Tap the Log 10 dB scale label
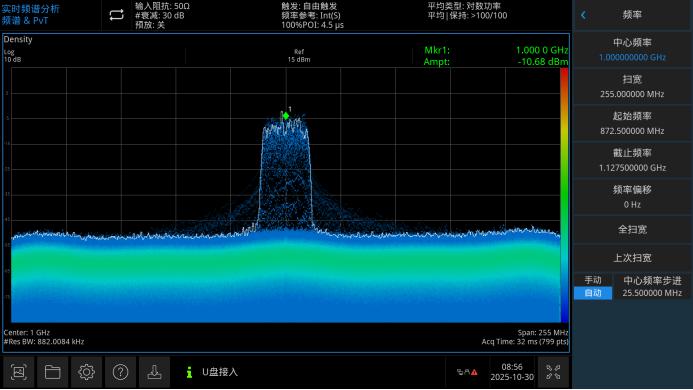Viewport: 693px width, 390px height. 12,56
